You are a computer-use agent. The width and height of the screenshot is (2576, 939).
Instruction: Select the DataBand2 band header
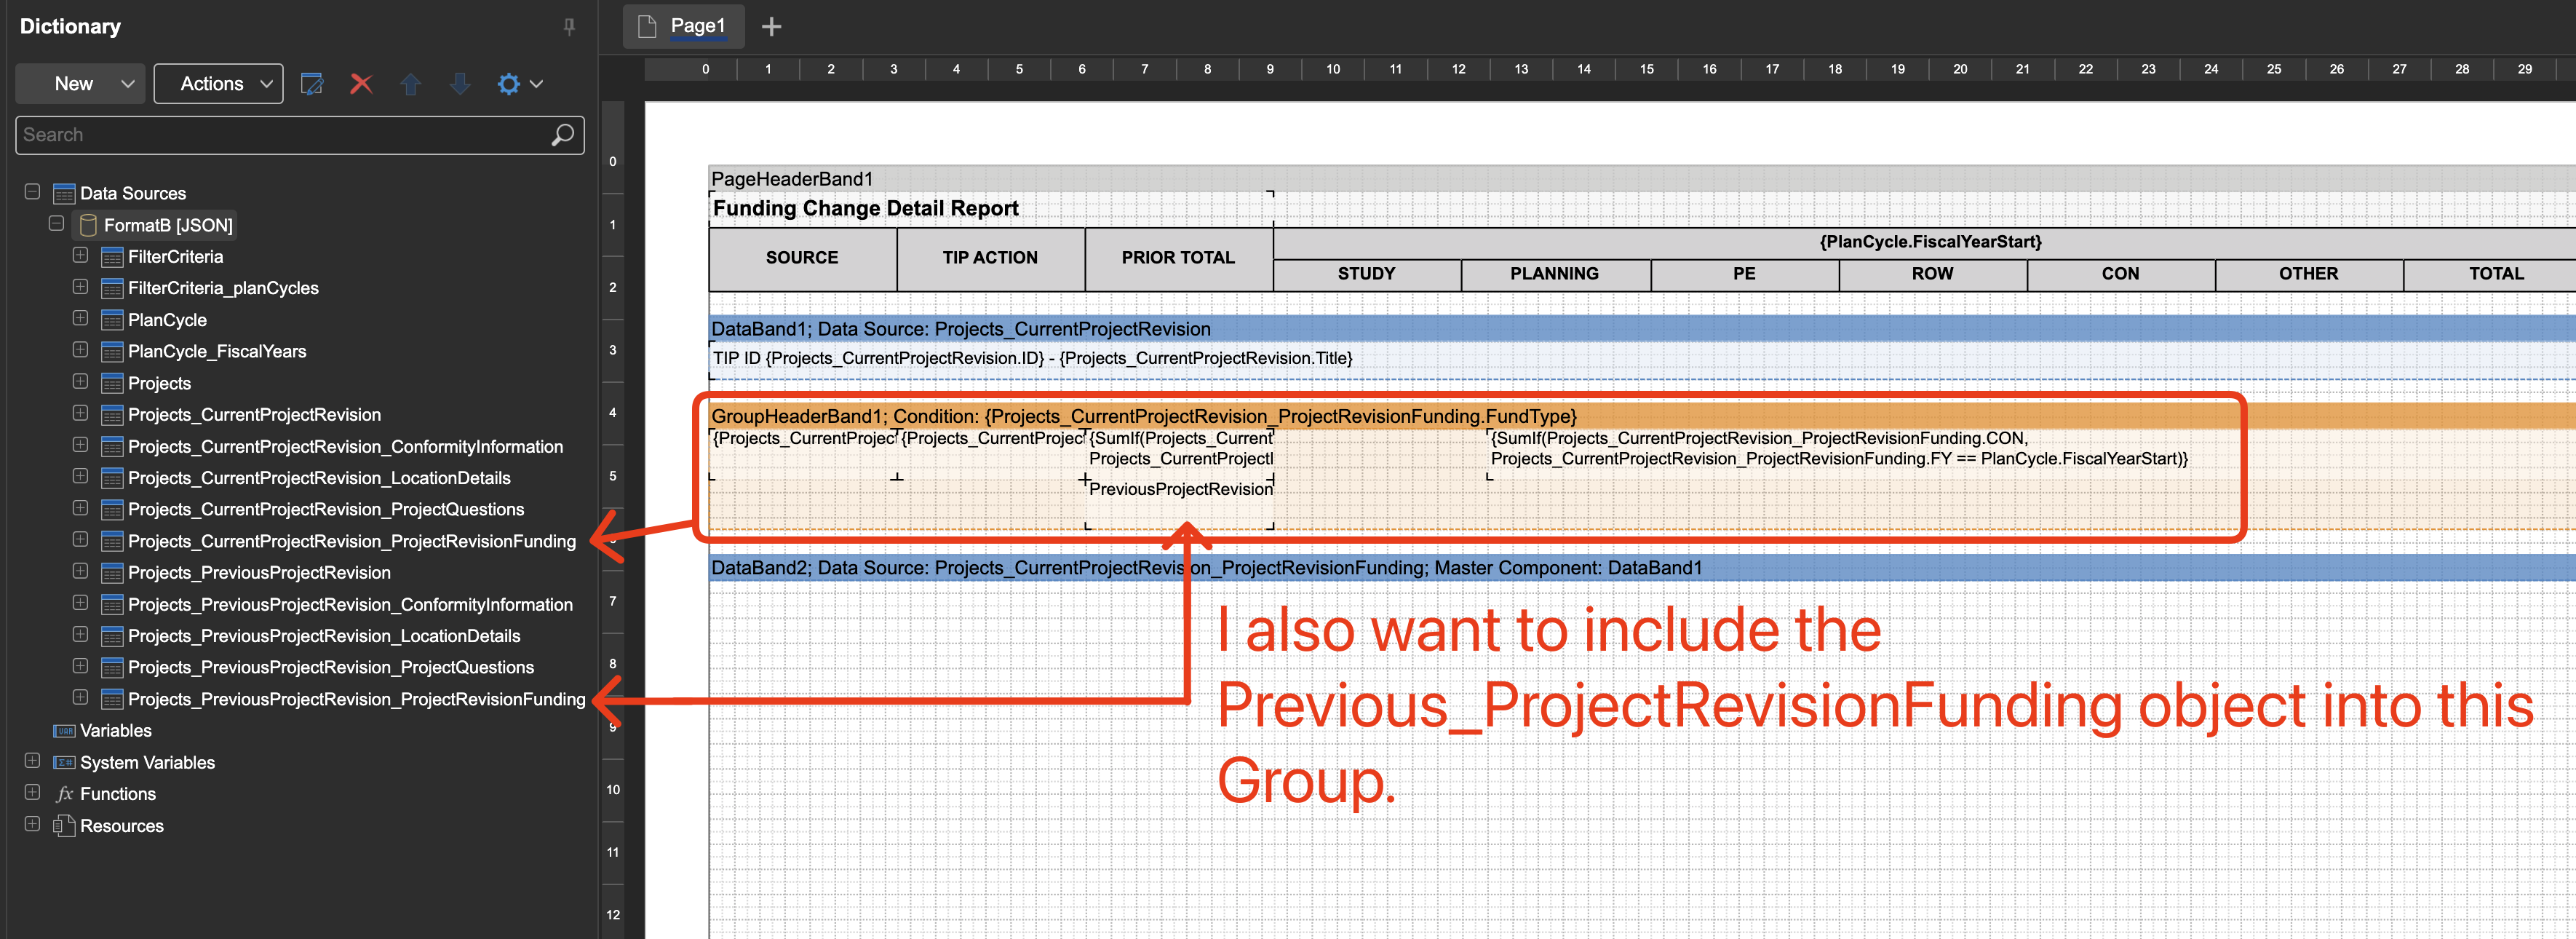(1642, 568)
